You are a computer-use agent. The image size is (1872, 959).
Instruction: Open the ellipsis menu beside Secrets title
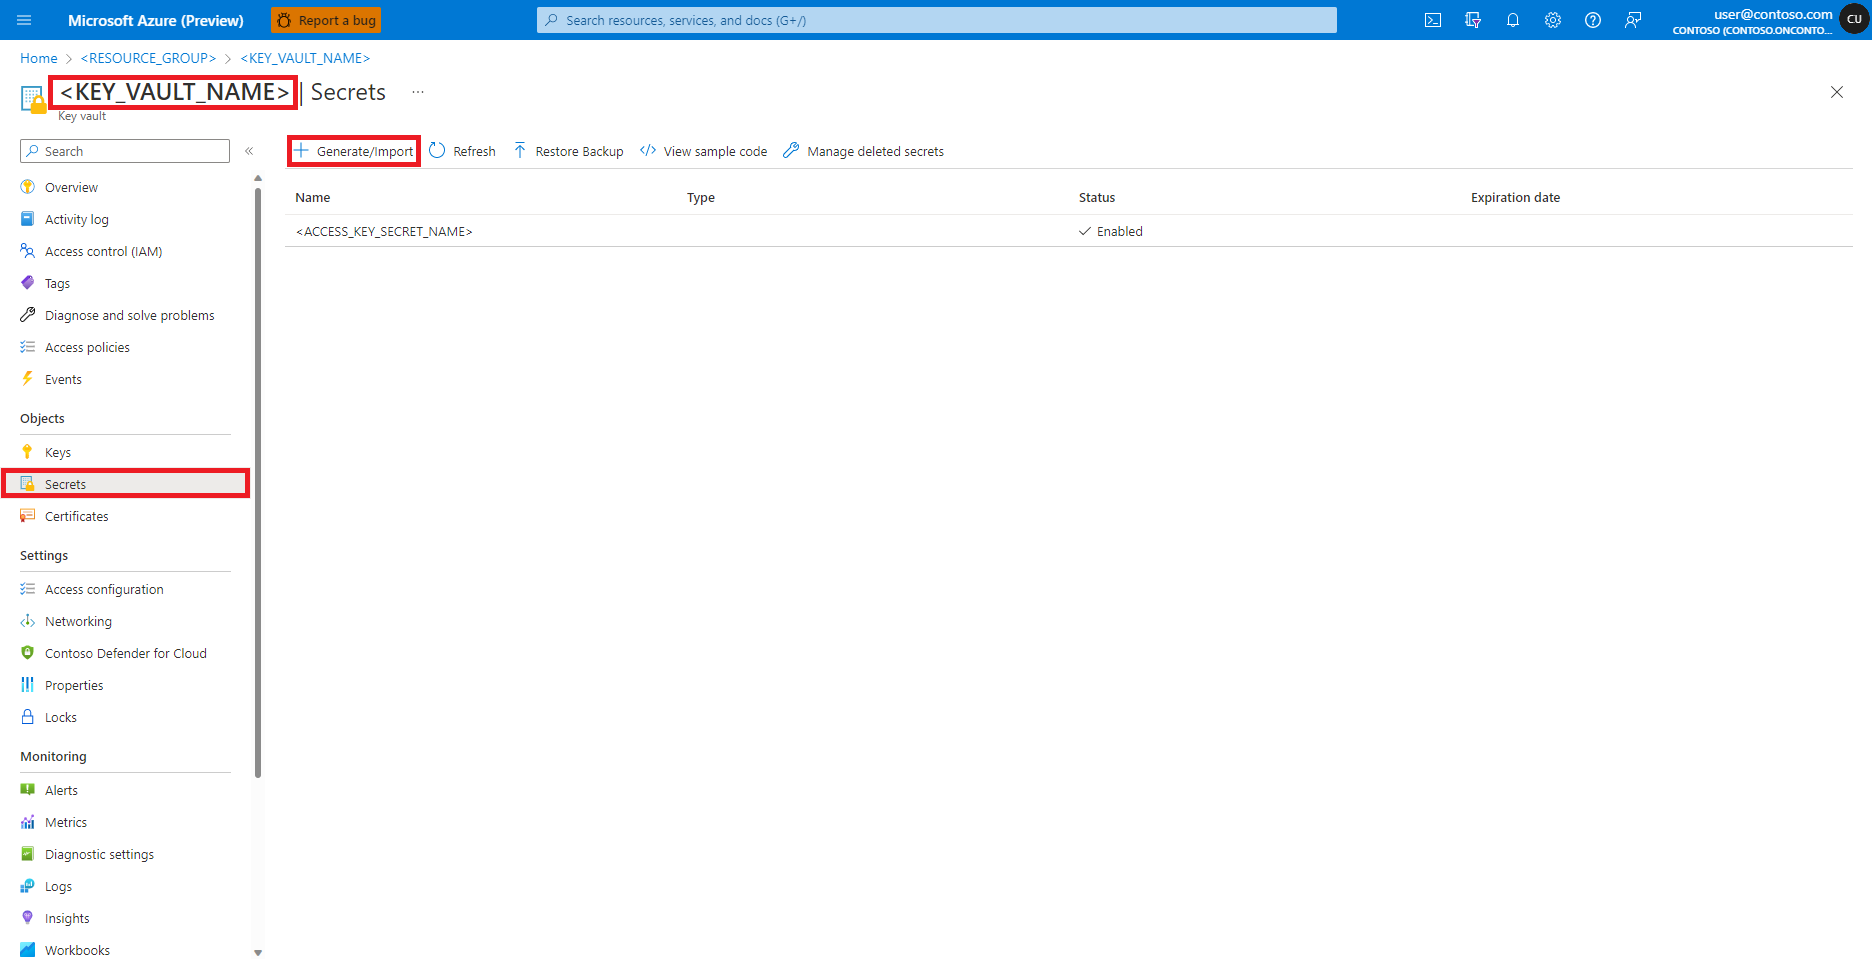click(417, 92)
